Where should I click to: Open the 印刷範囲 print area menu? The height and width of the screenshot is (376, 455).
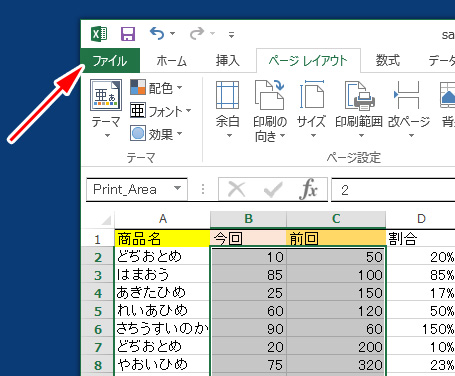(359, 110)
